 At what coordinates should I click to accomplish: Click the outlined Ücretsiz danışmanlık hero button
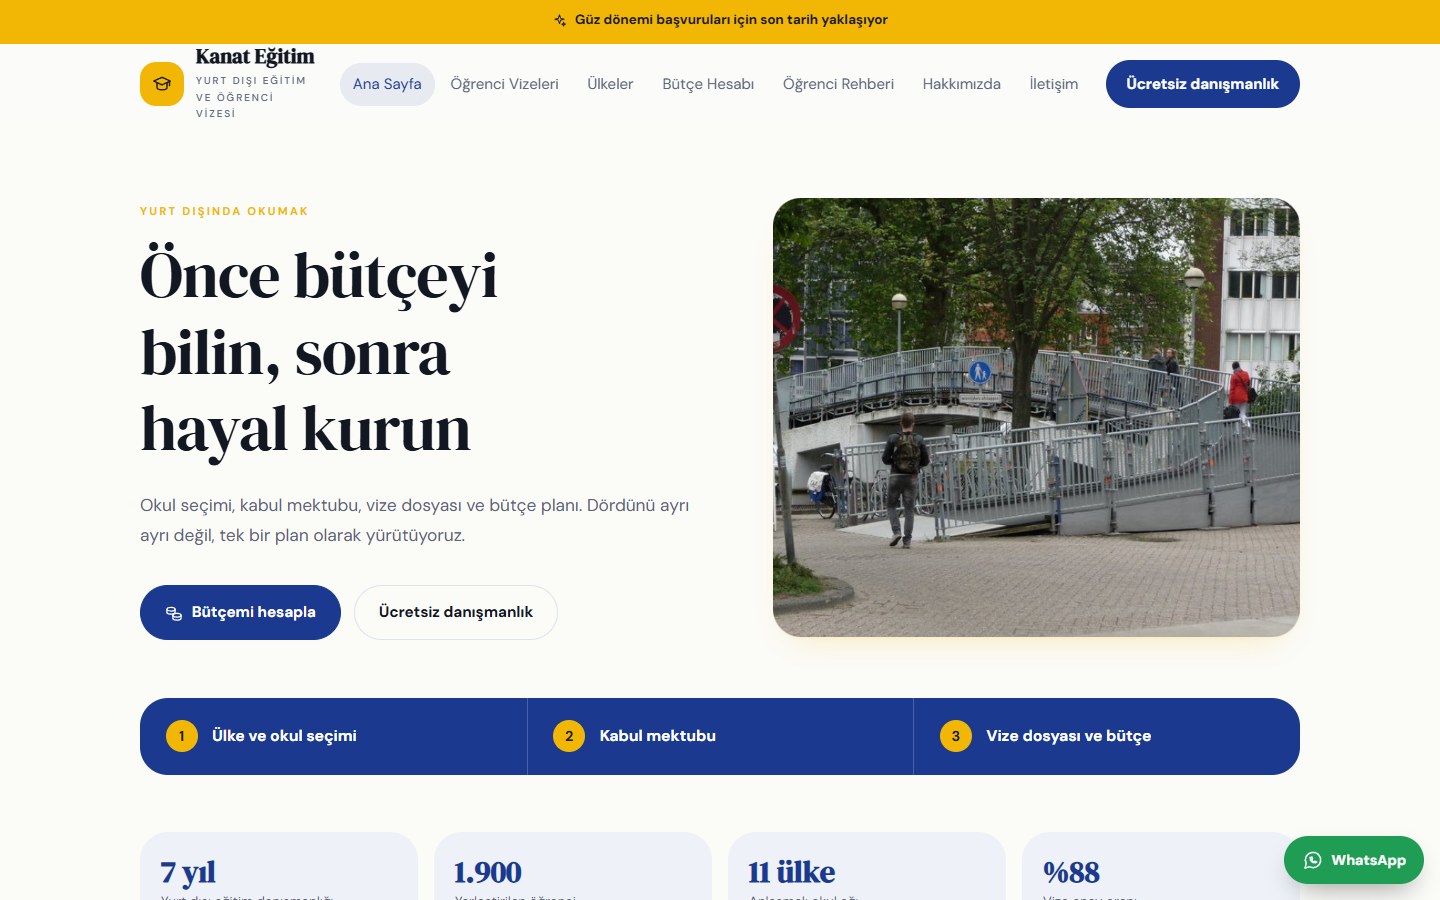tap(456, 612)
